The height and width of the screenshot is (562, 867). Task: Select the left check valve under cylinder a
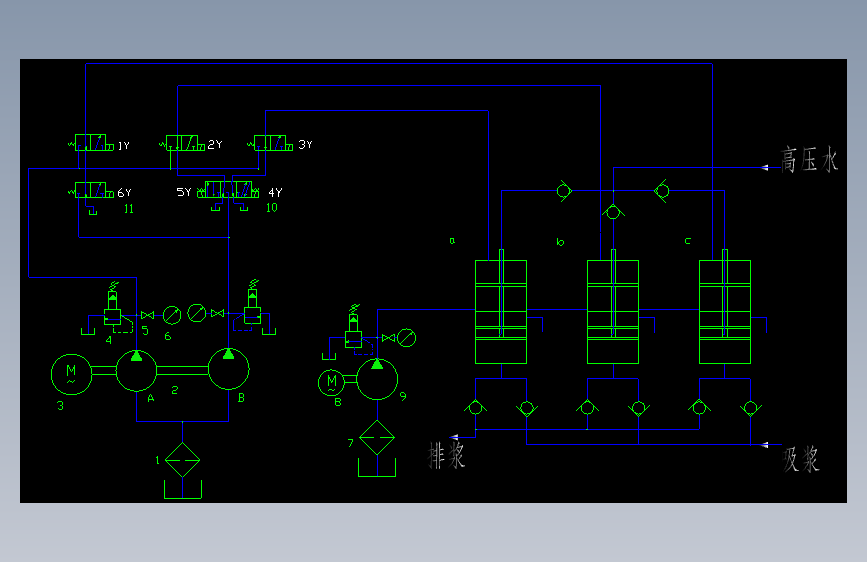point(476,408)
